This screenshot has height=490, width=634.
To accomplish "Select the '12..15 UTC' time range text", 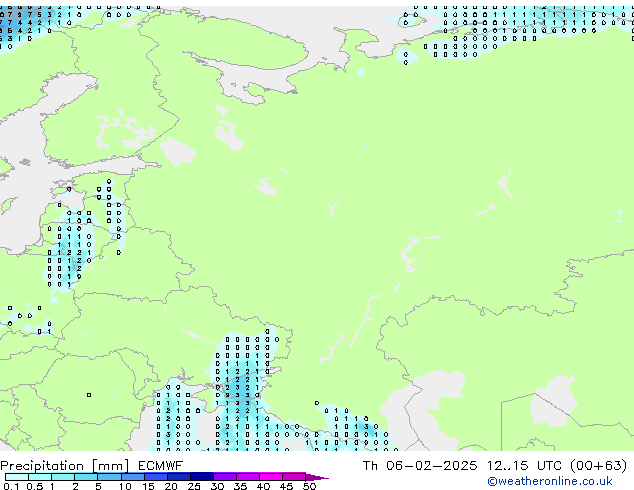I will pyautogui.click(x=524, y=466).
